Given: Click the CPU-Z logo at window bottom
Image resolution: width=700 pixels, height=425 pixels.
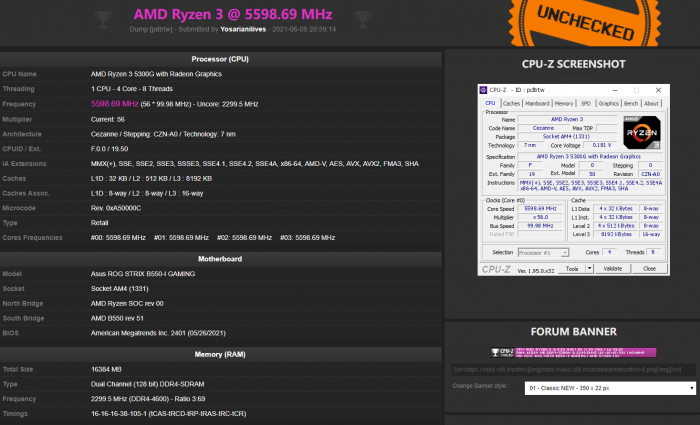Looking at the screenshot, I should coord(497,269).
